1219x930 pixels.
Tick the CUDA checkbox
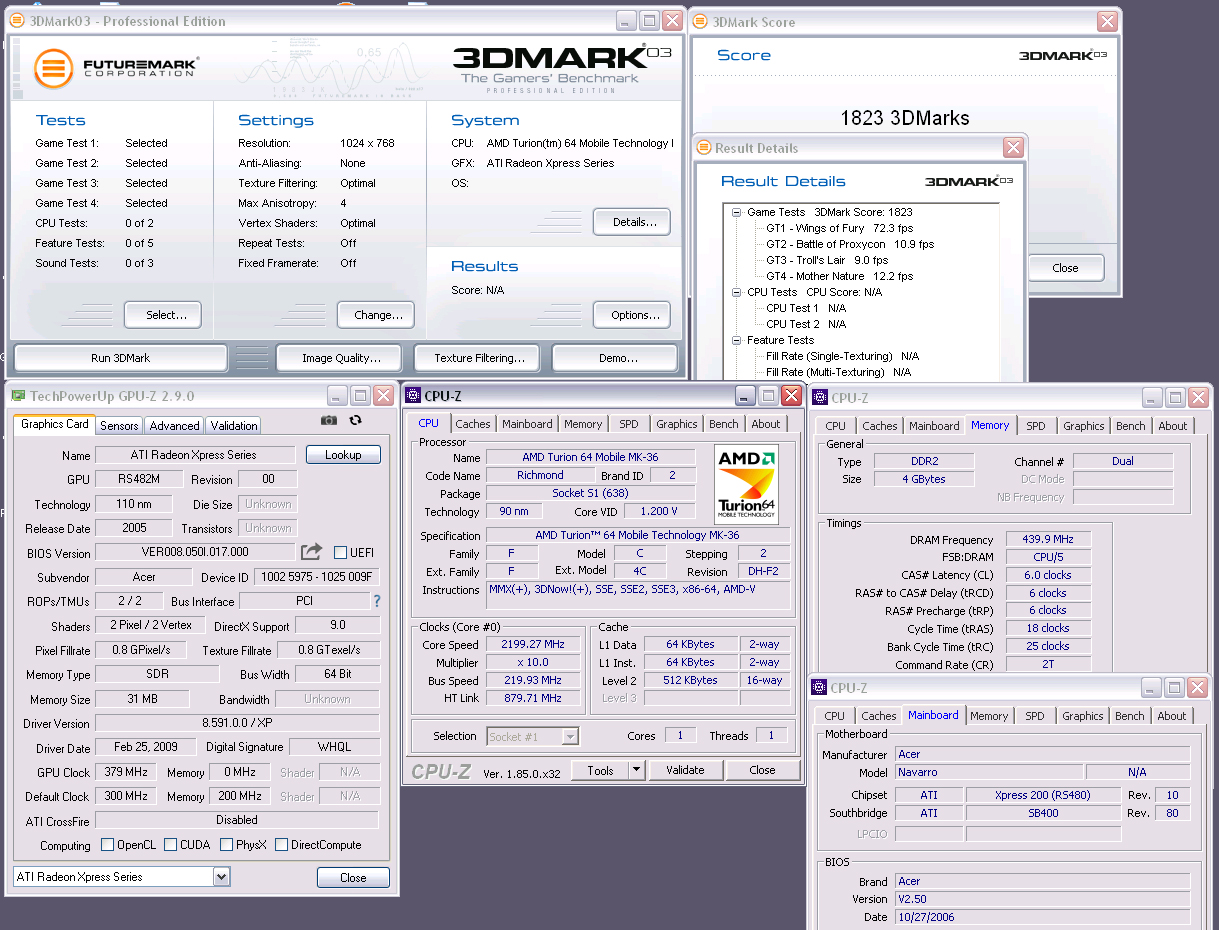click(170, 845)
